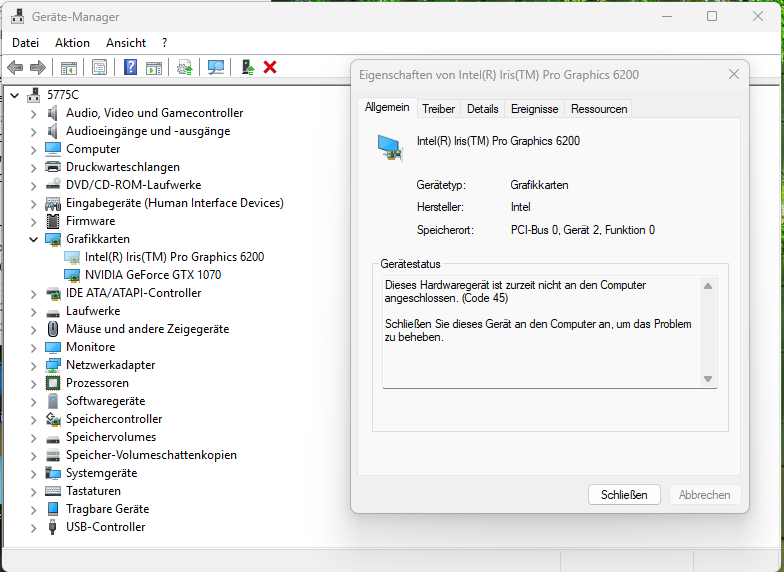Click the Tastaturen keyboard icon
Screen dimensions: 784x572
click(52, 490)
